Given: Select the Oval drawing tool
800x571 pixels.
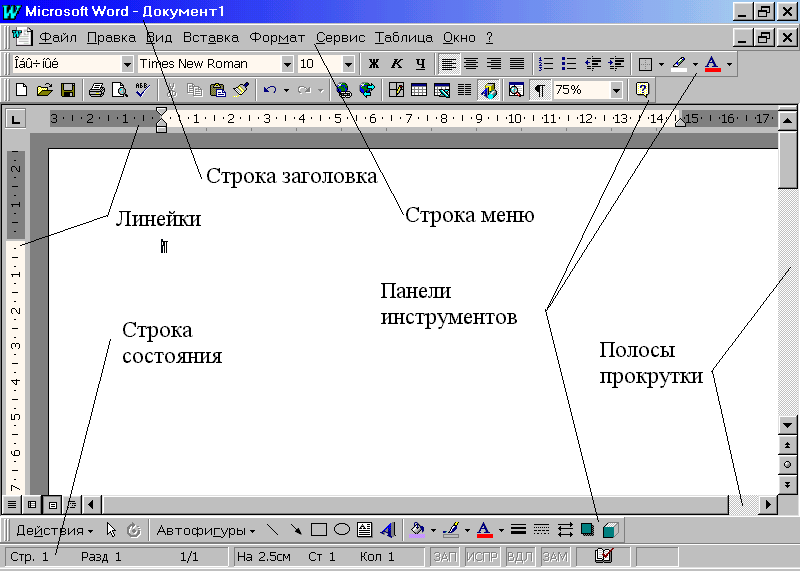Looking at the screenshot, I should point(342,530).
